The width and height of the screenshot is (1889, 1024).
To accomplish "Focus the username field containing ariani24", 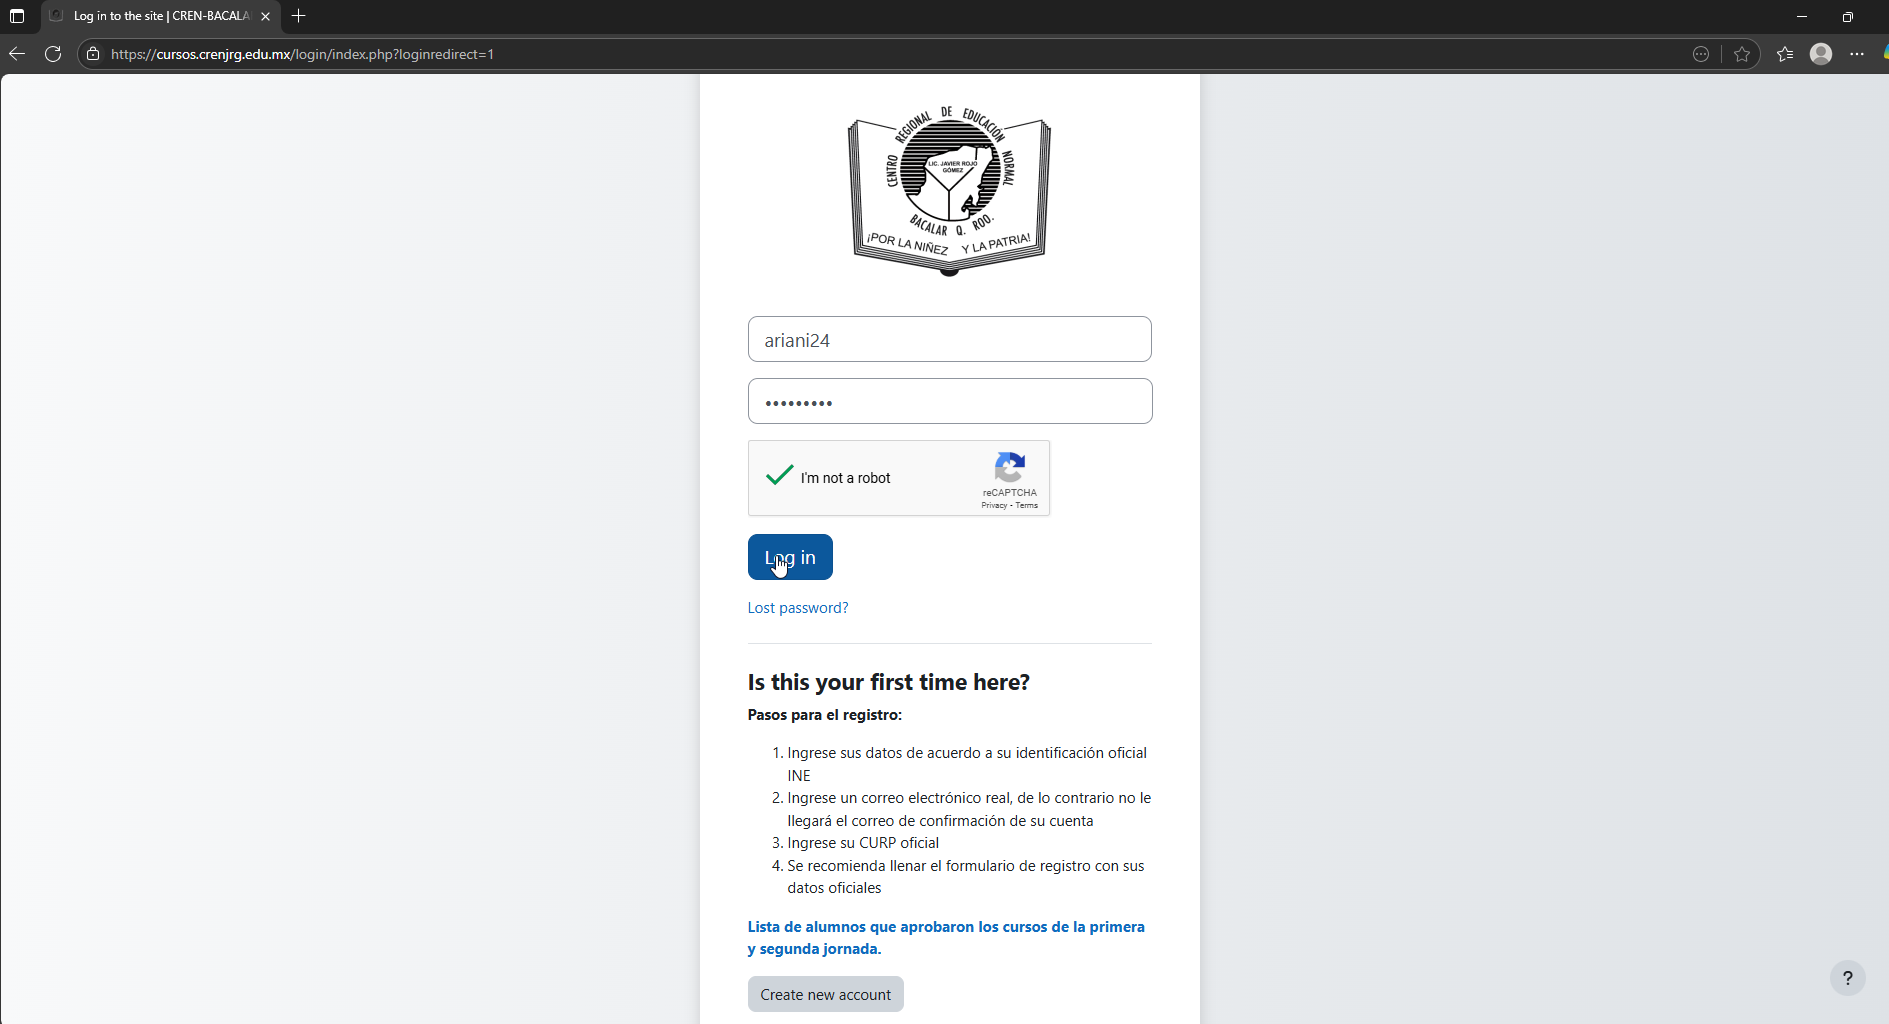I will point(950,339).
